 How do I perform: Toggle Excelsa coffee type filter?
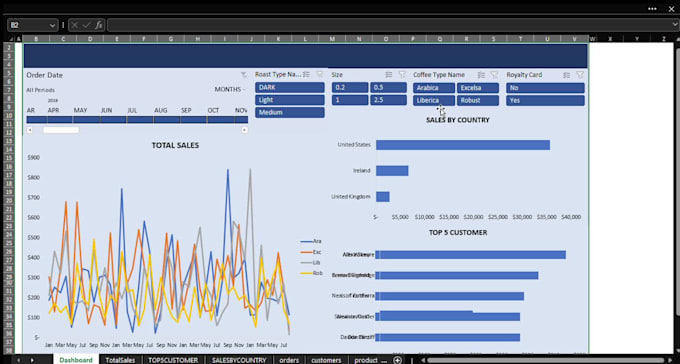(x=477, y=88)
